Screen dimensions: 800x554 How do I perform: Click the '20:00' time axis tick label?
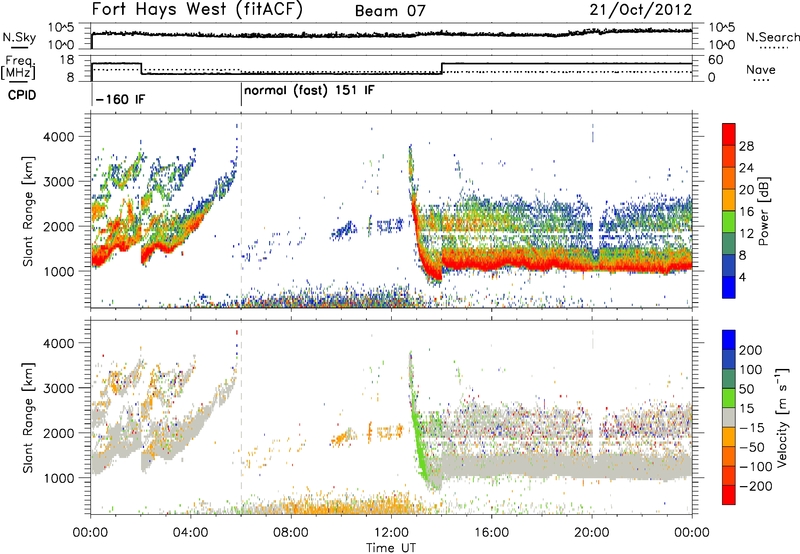pos(591,533)
